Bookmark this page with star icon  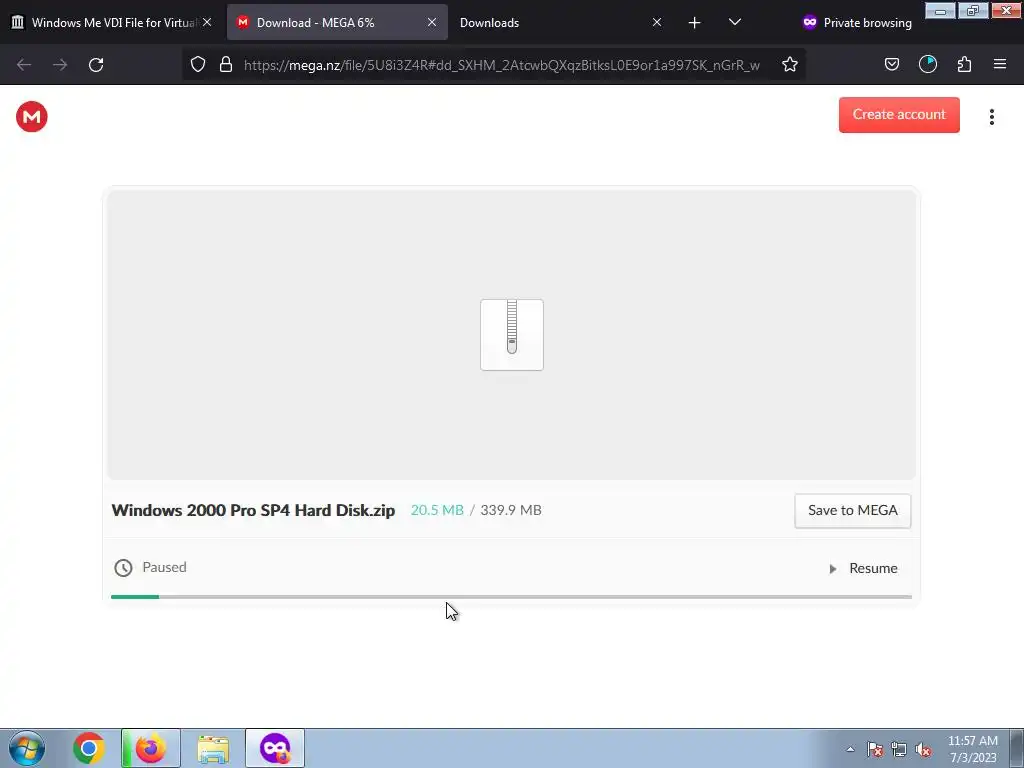point(790,64)
